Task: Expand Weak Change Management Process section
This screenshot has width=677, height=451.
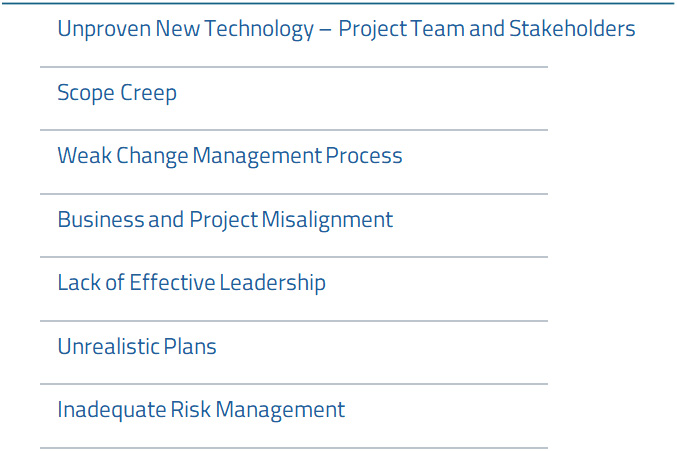Action: [294, 162]
